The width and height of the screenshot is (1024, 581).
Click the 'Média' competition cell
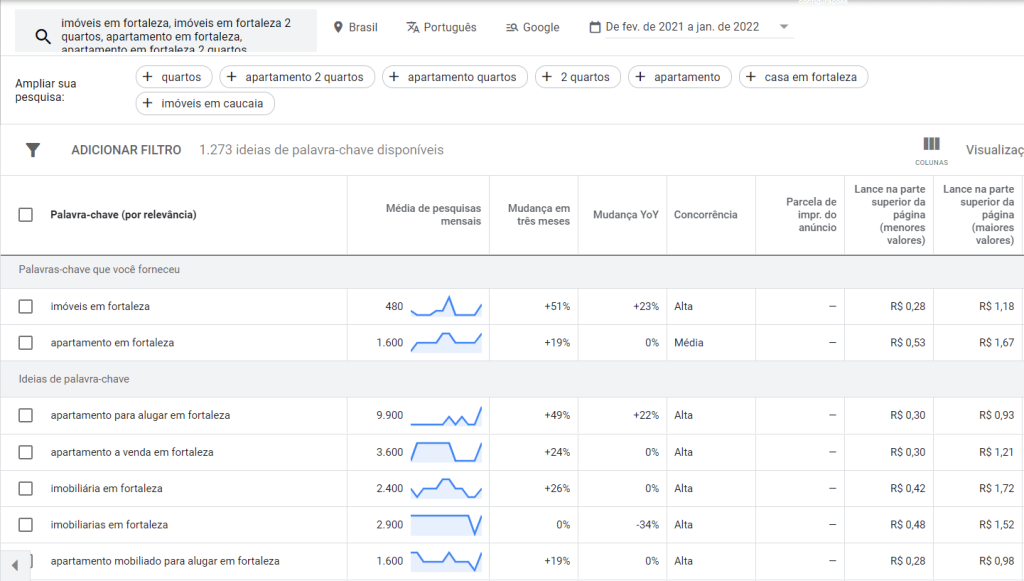point(688,343)
